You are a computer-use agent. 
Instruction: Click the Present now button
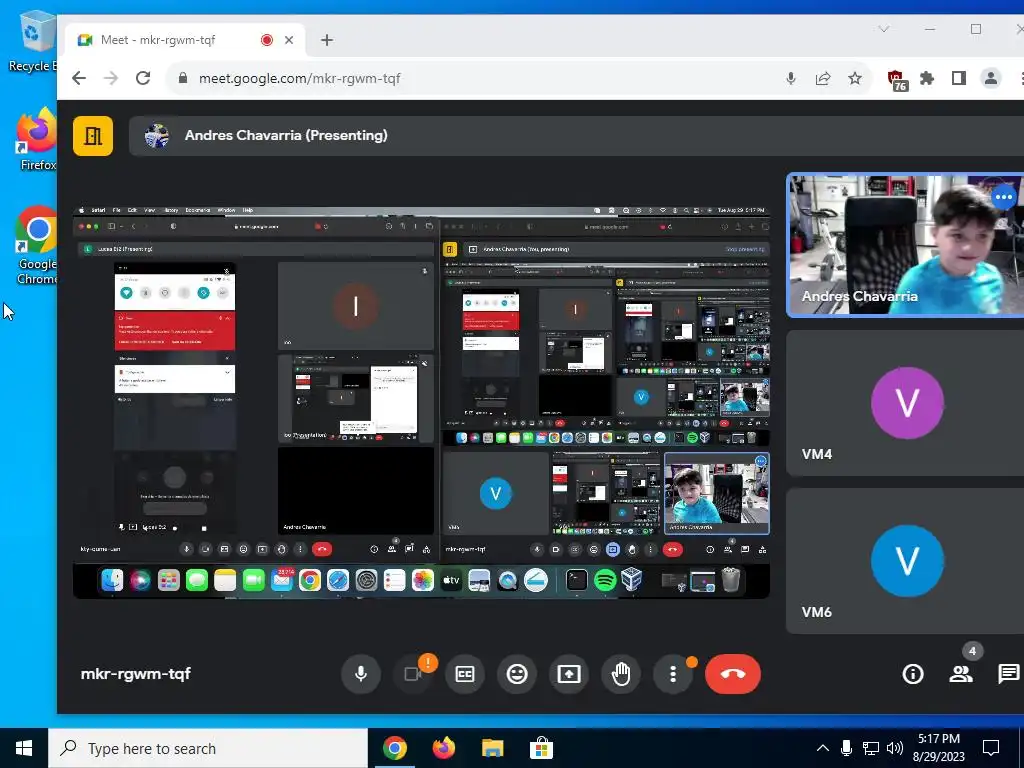click(x=569, y=674)
